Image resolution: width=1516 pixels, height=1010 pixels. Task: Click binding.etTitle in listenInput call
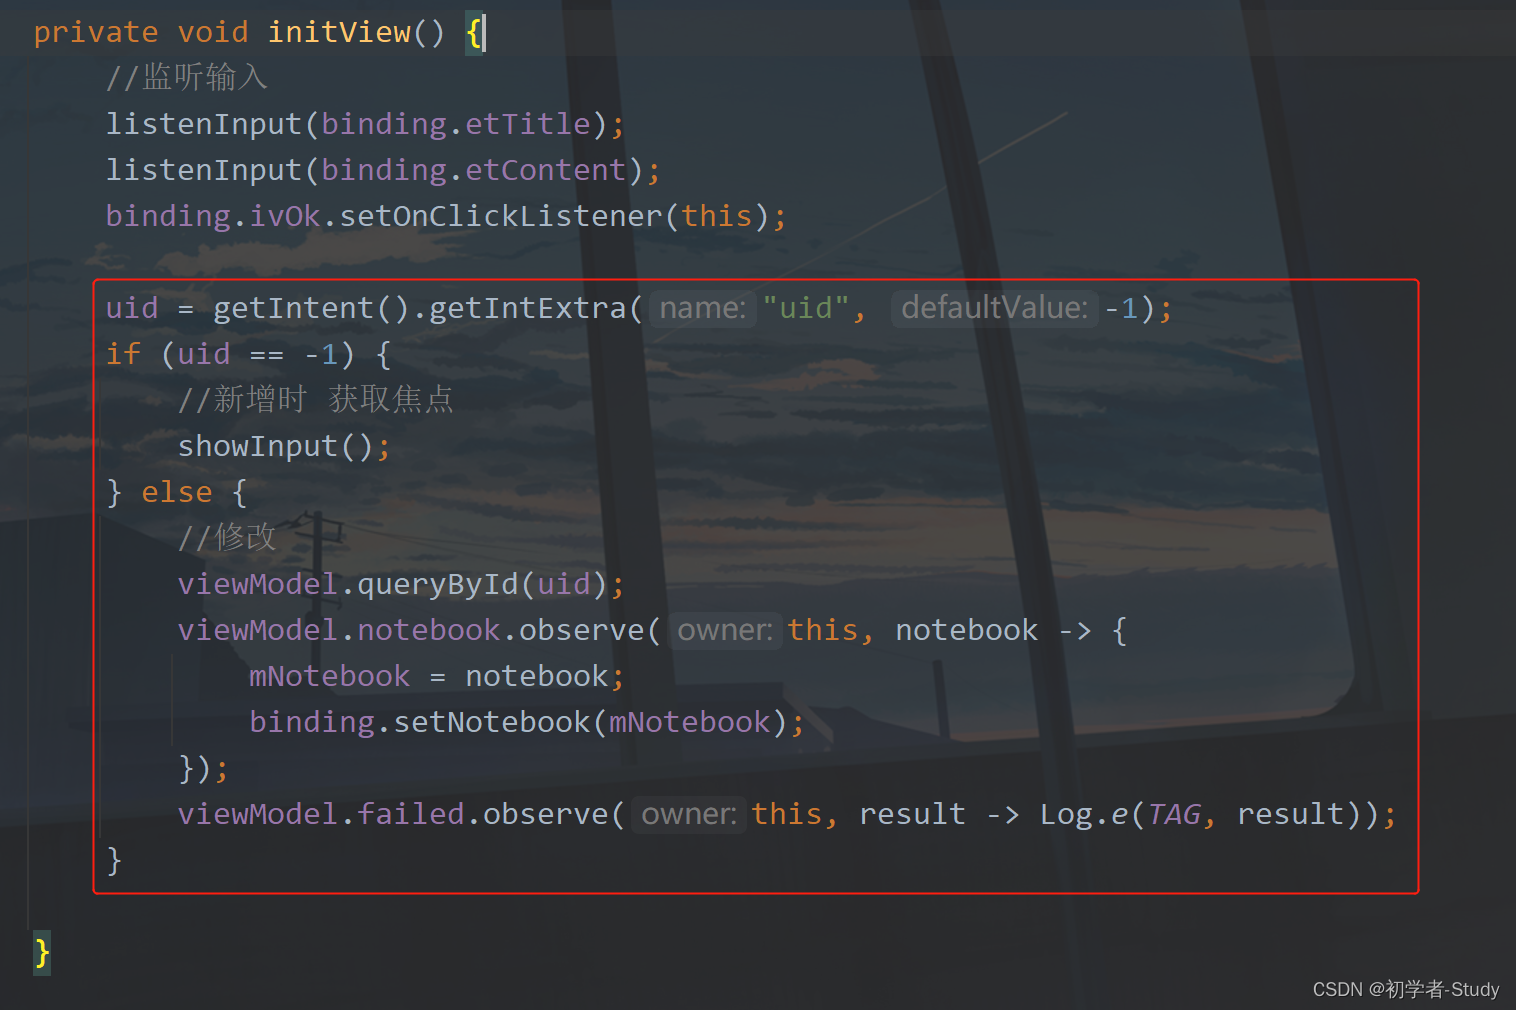tap(456, 124)
